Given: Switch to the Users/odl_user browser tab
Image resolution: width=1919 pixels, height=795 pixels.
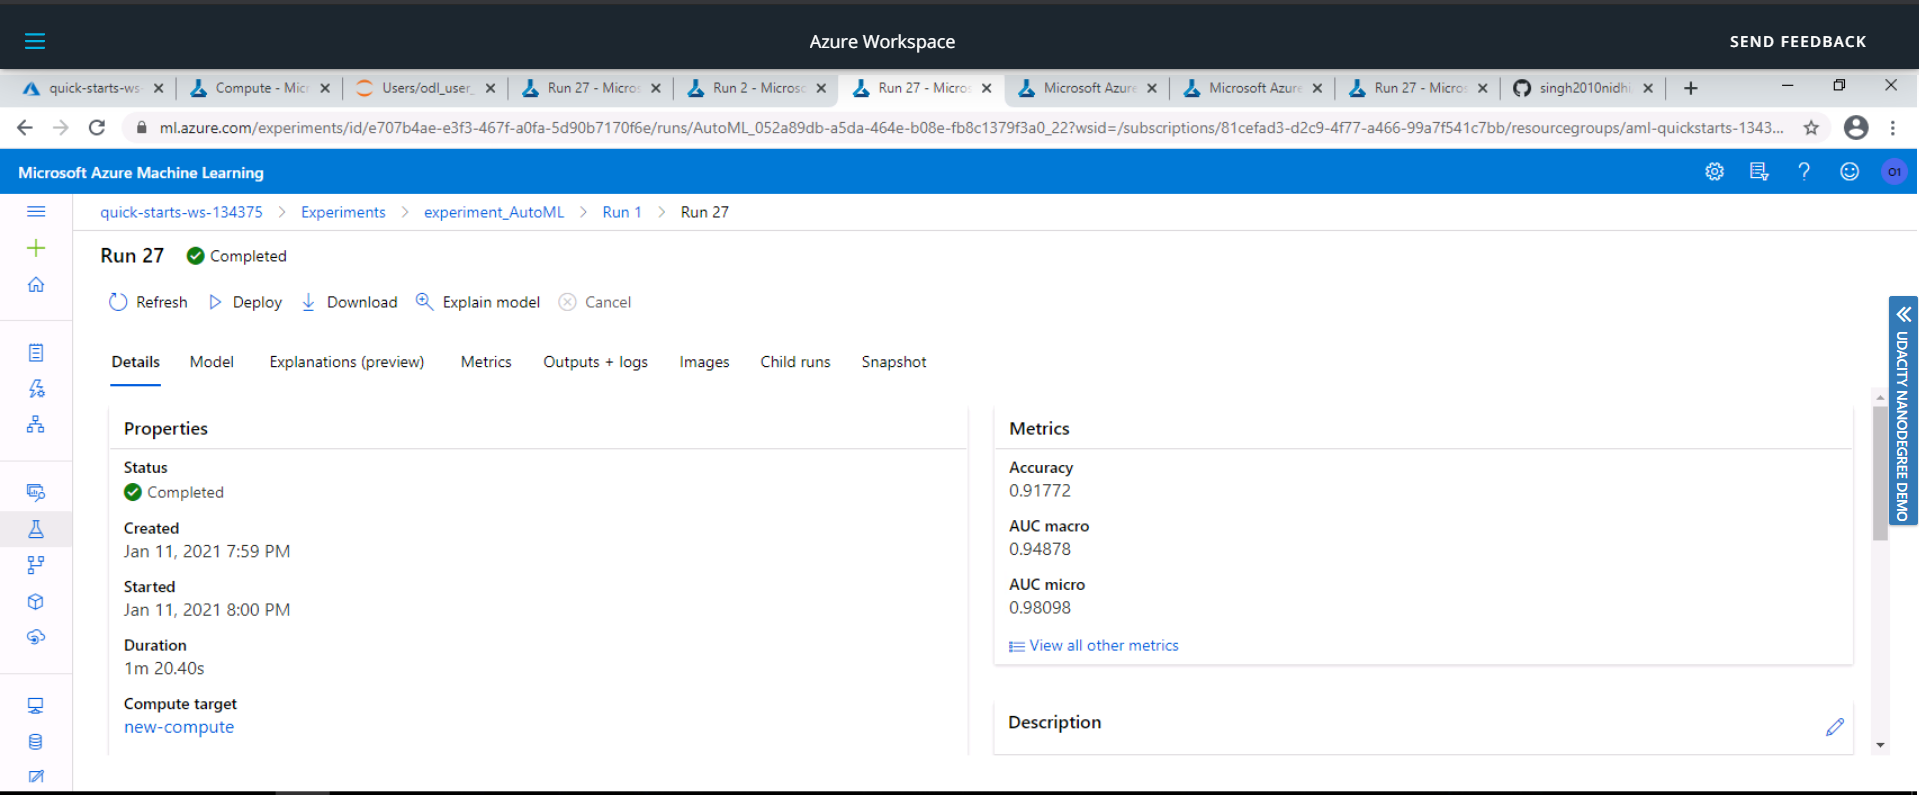Looking at the screenshot, I should click(x=426, y=88).
